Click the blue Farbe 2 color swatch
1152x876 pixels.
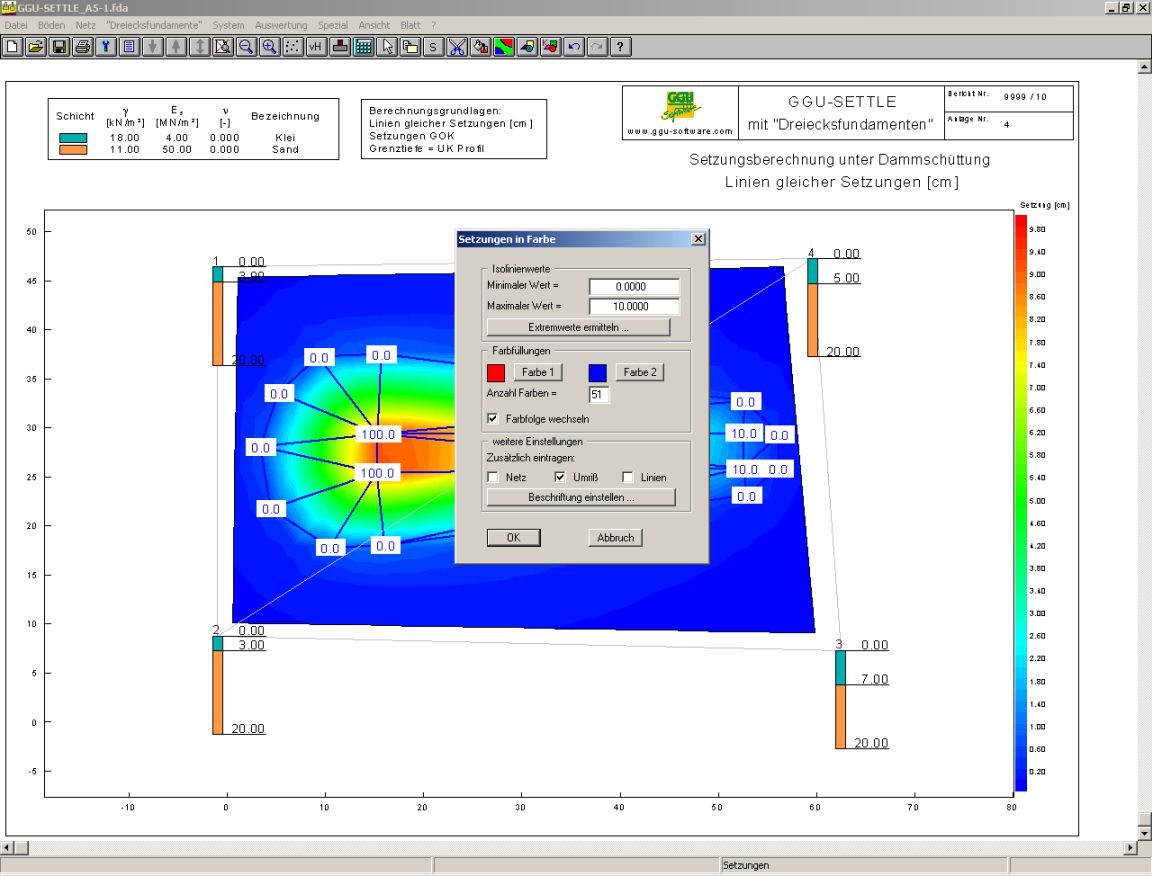pyautogui.click(x=598, y=373)
